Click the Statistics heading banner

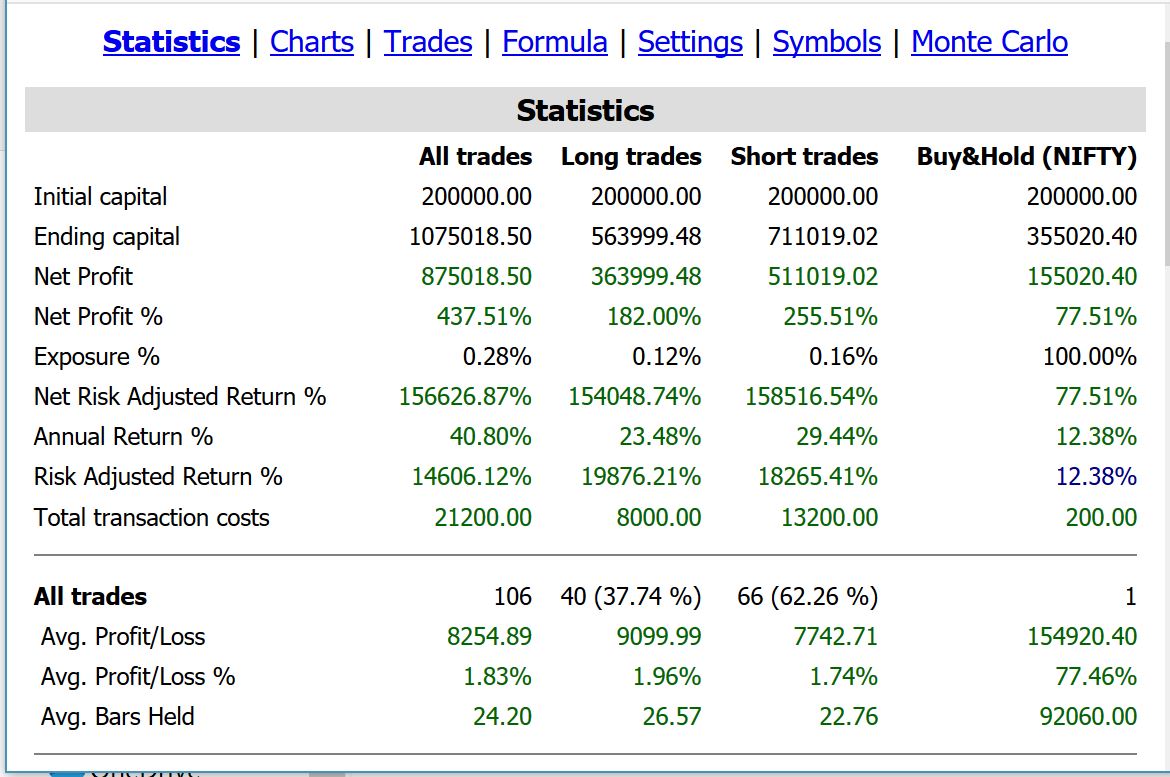[x=585, y=110]
